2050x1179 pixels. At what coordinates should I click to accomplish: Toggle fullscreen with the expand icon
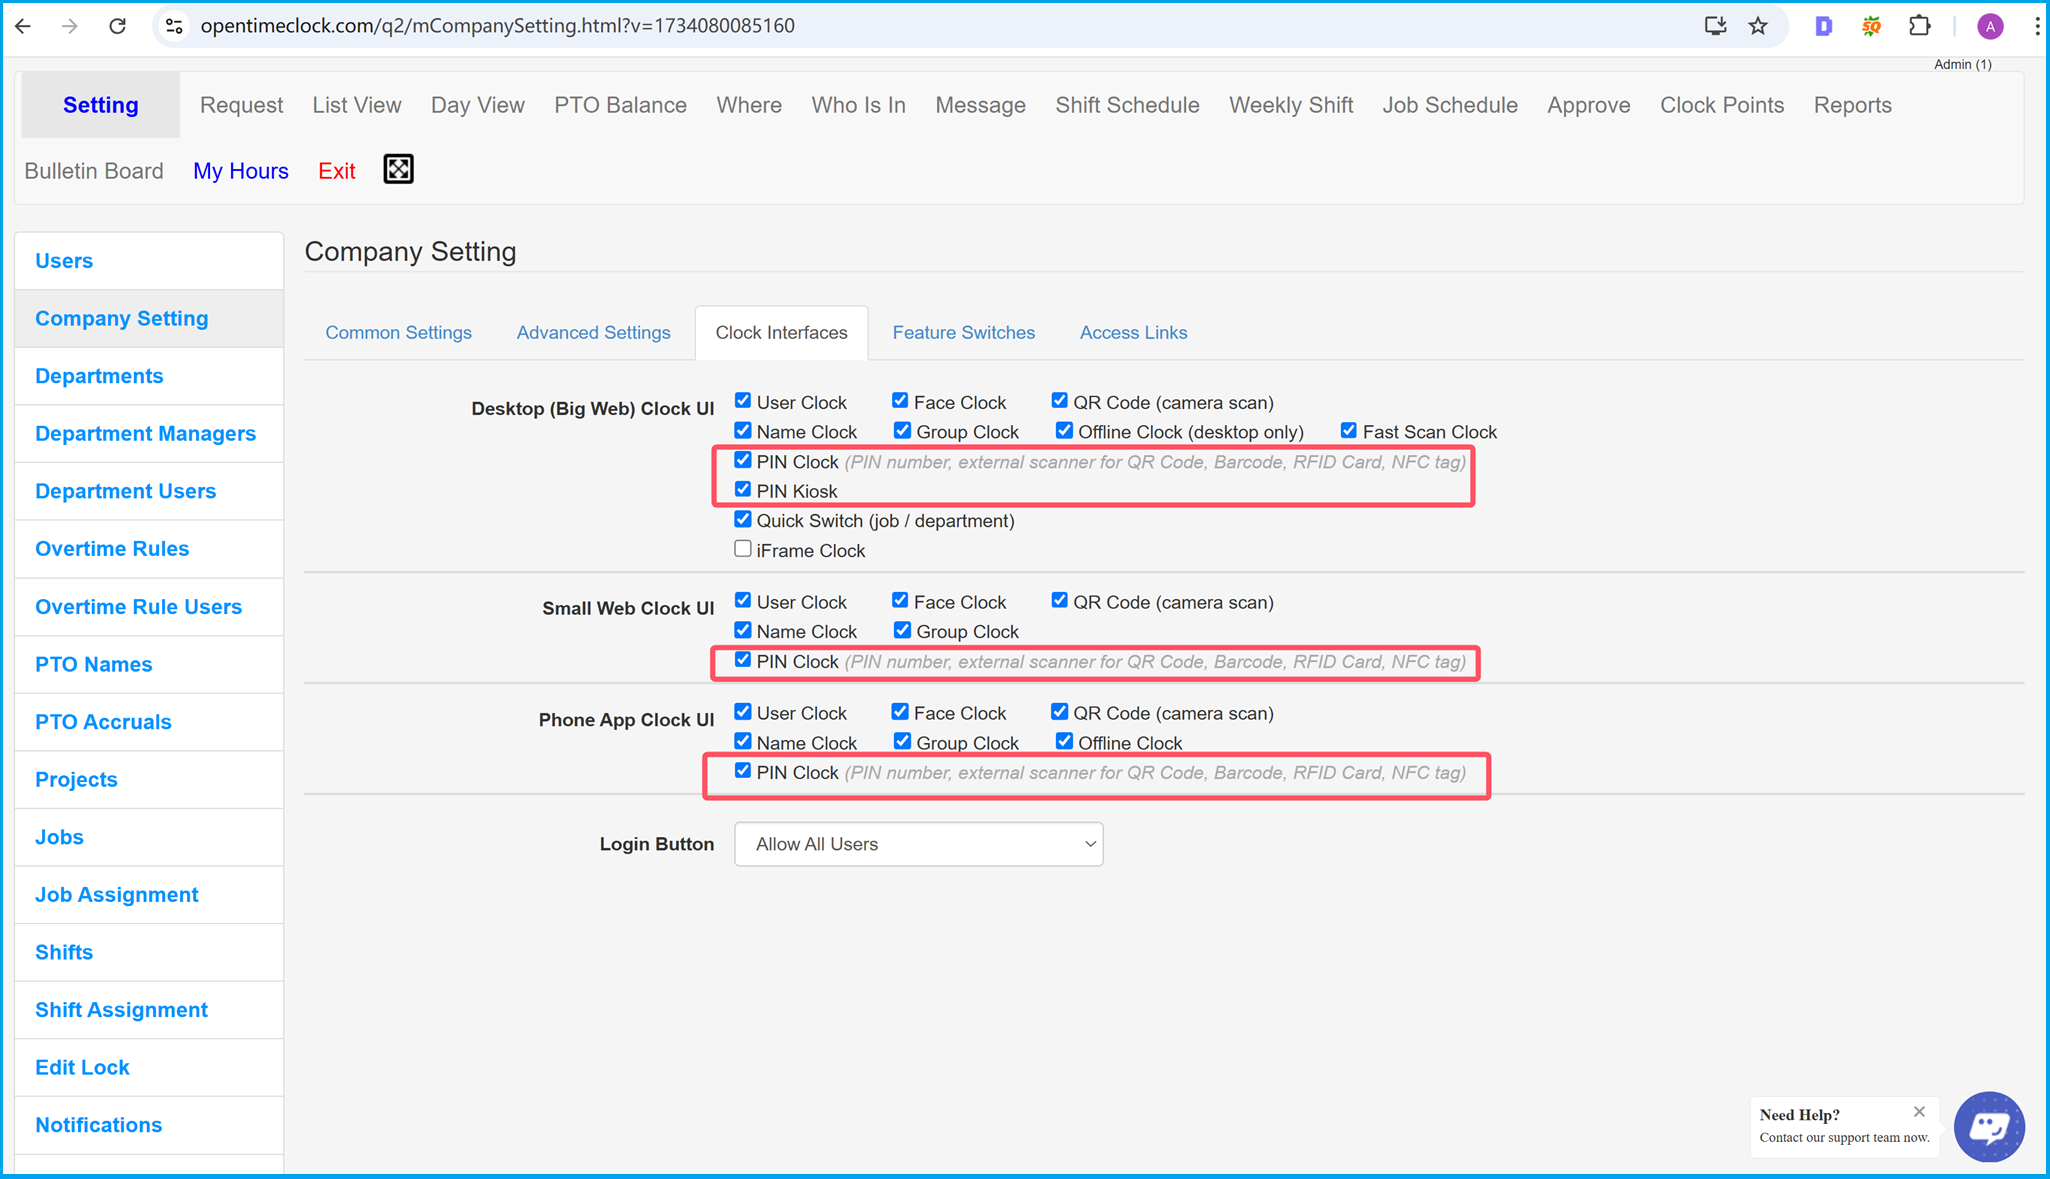(398, 169)
